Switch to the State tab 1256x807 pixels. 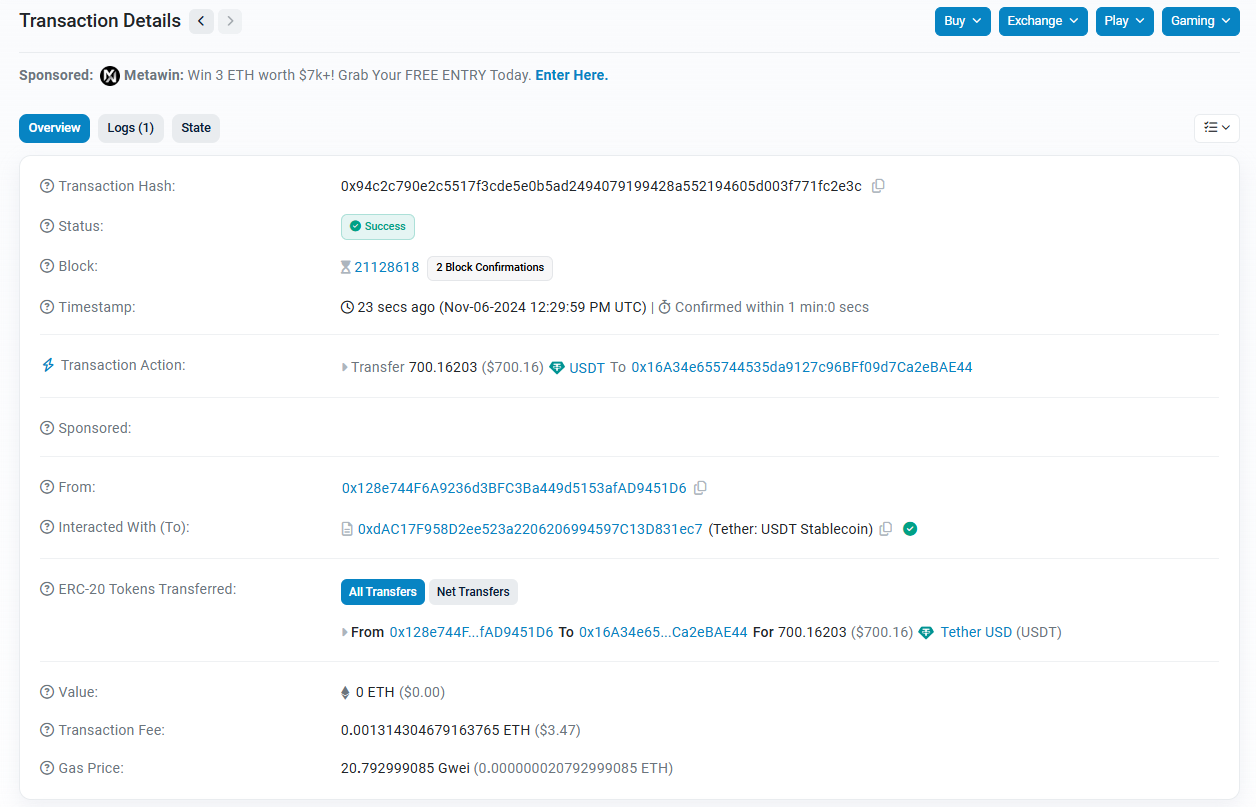coord(196,128)
